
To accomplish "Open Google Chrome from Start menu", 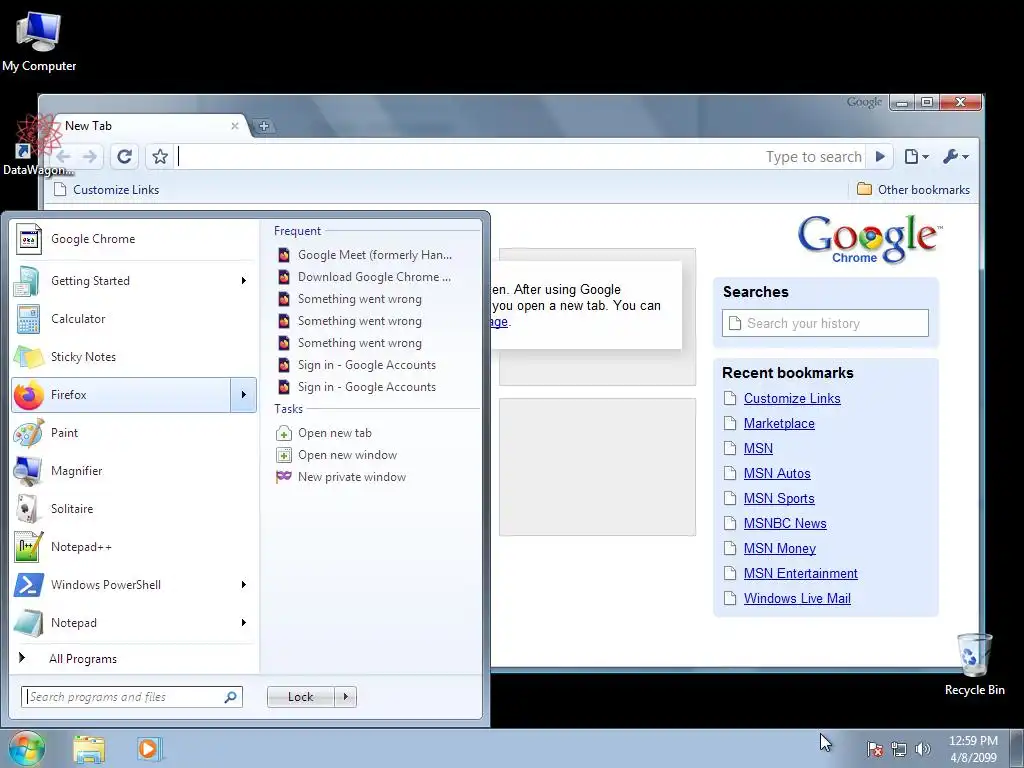I will tap(134, 239).
